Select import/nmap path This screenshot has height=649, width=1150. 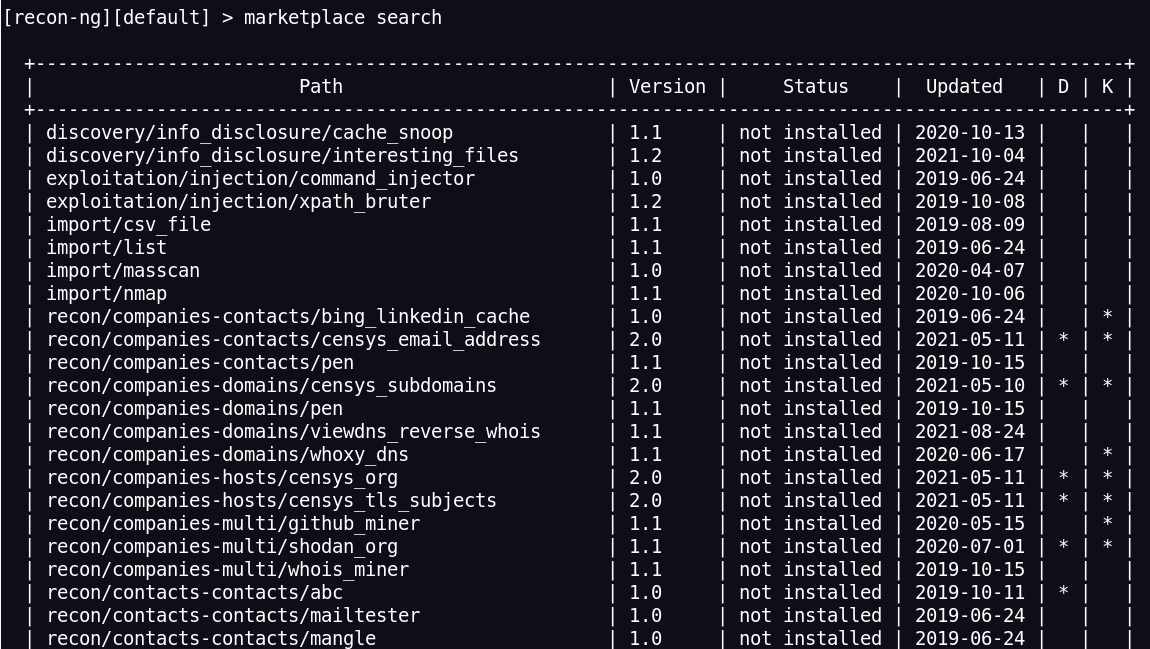coord(106,293)
